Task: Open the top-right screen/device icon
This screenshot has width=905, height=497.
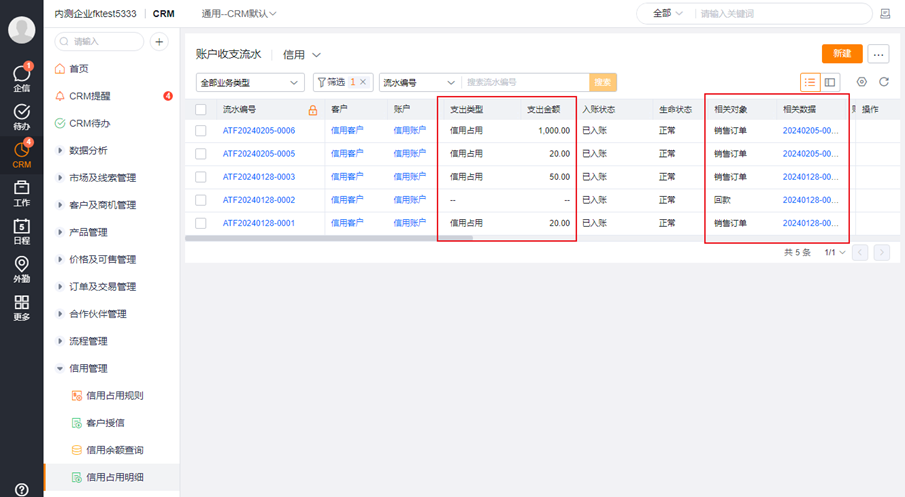Action: click(x=885, y=14)
